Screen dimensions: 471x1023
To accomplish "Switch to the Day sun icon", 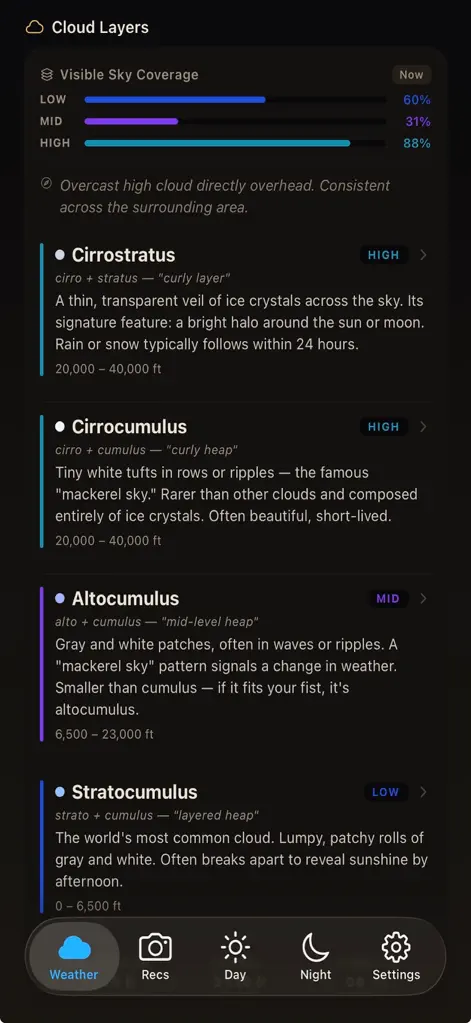I will pyautogui.click(x=235, y=947).
